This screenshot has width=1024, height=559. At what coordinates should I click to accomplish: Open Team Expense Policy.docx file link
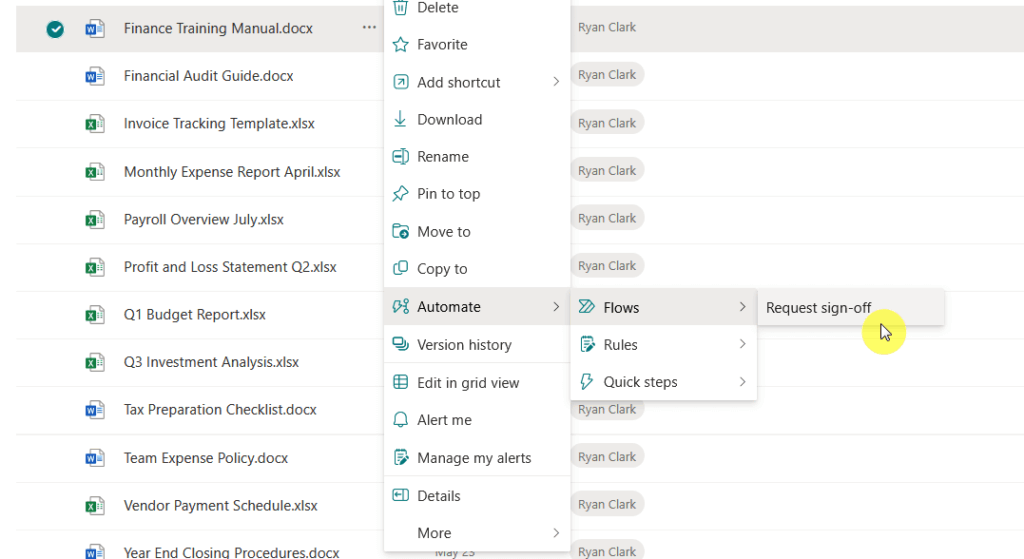pyautogui.click(x=206, y=458)
